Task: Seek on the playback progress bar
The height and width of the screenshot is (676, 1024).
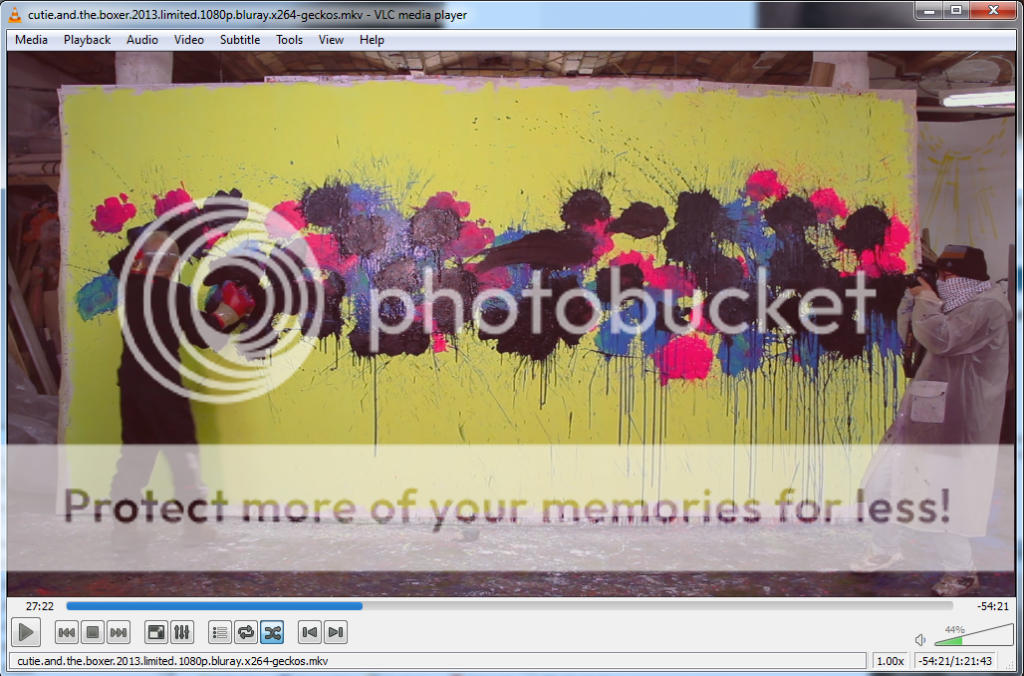Action: 509,606
